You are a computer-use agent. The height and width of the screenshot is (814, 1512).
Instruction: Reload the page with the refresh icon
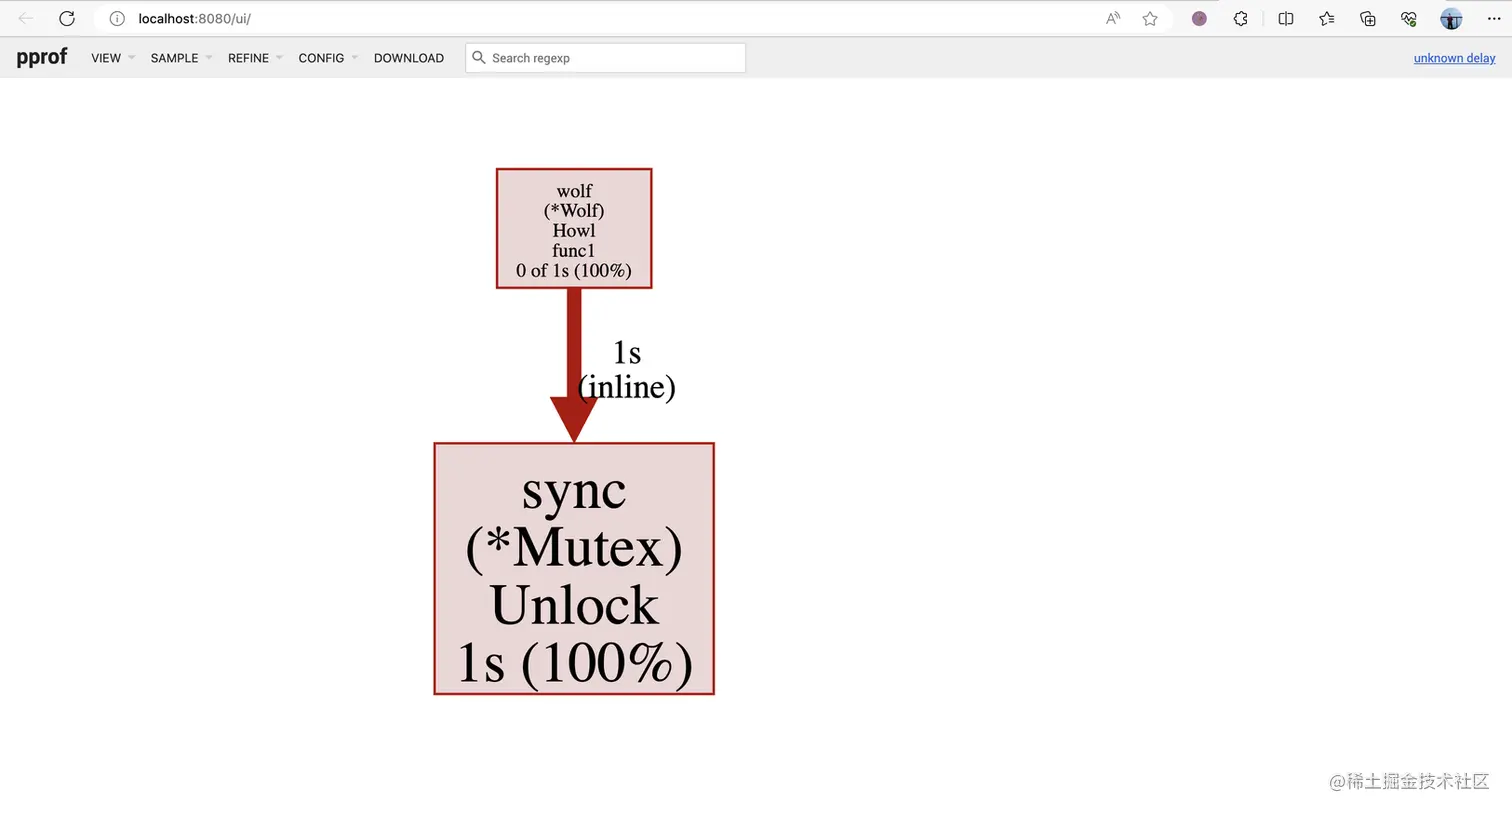67,18
